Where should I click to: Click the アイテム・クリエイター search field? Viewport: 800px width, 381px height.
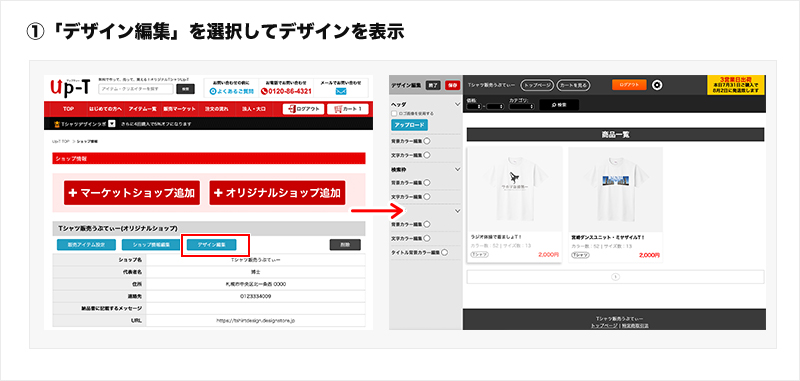(136, 89)
